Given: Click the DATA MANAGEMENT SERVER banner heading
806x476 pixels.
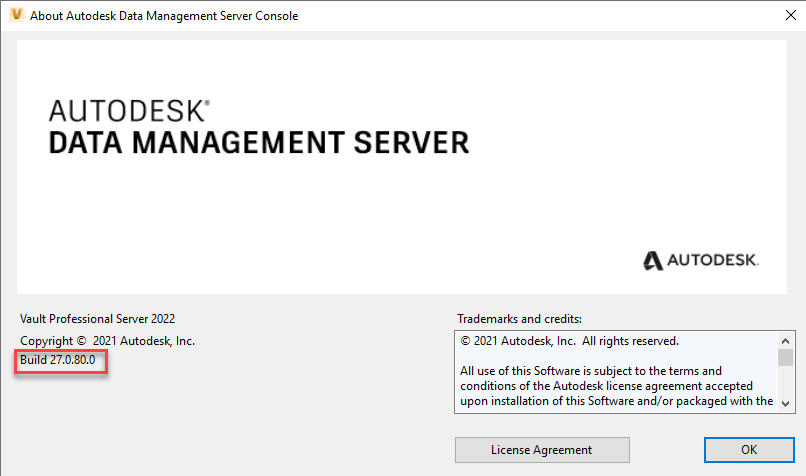Looking at the screenshot, I should [x=259, y=142].
